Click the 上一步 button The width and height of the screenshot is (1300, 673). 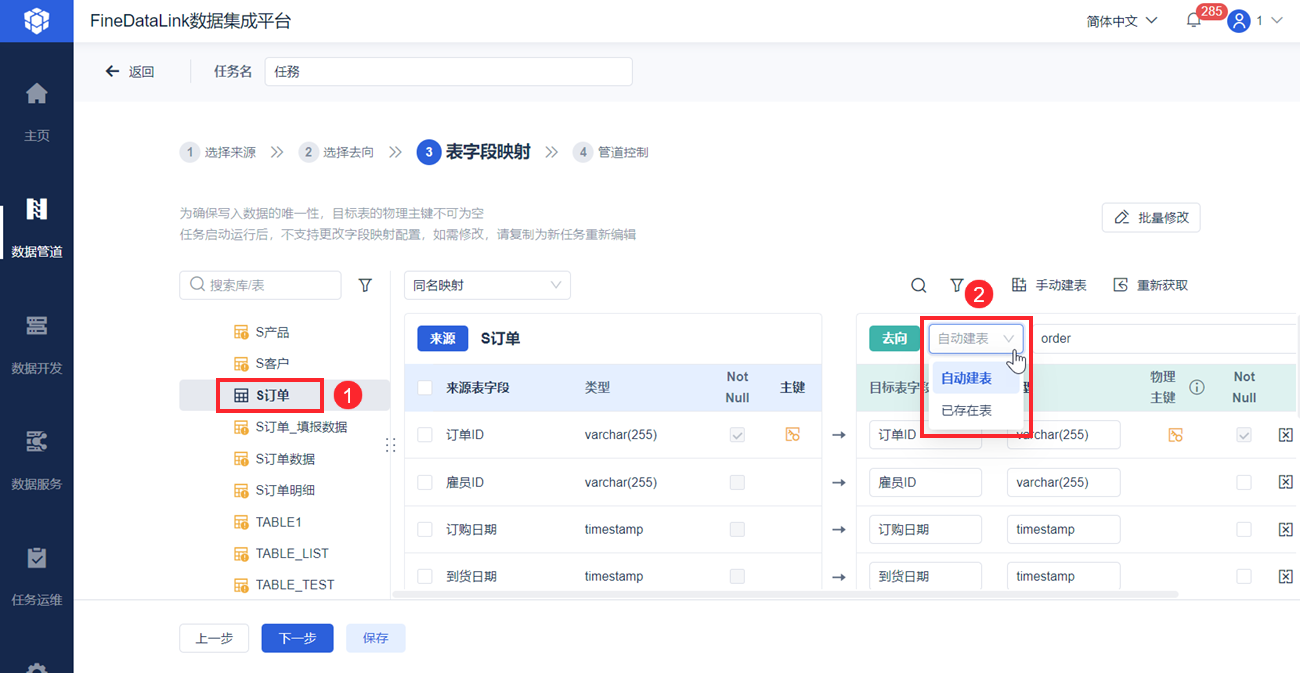[214, 638]
